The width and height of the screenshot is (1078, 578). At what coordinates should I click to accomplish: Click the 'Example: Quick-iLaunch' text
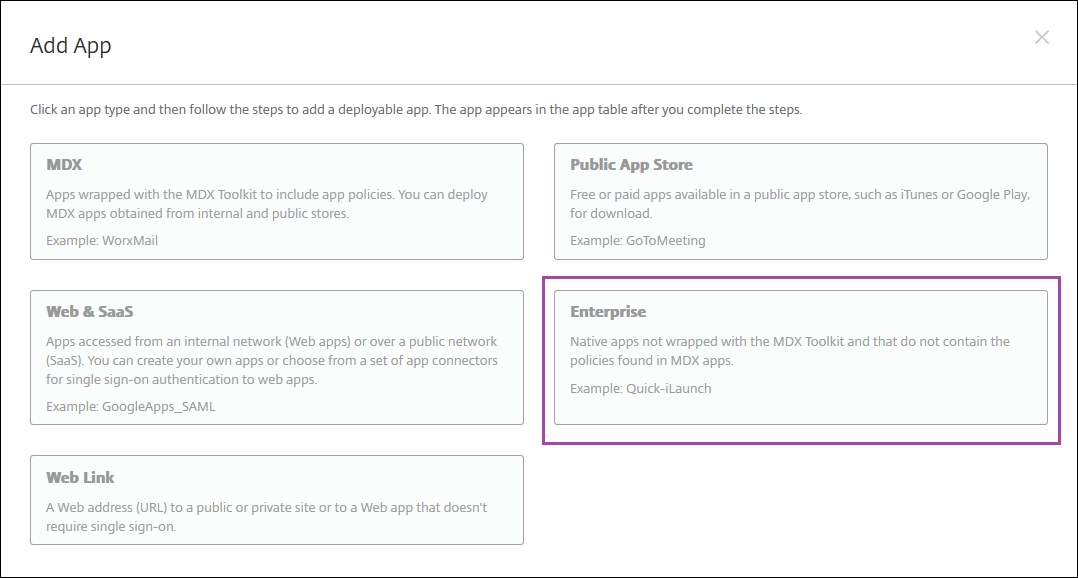tap(640, 388)
